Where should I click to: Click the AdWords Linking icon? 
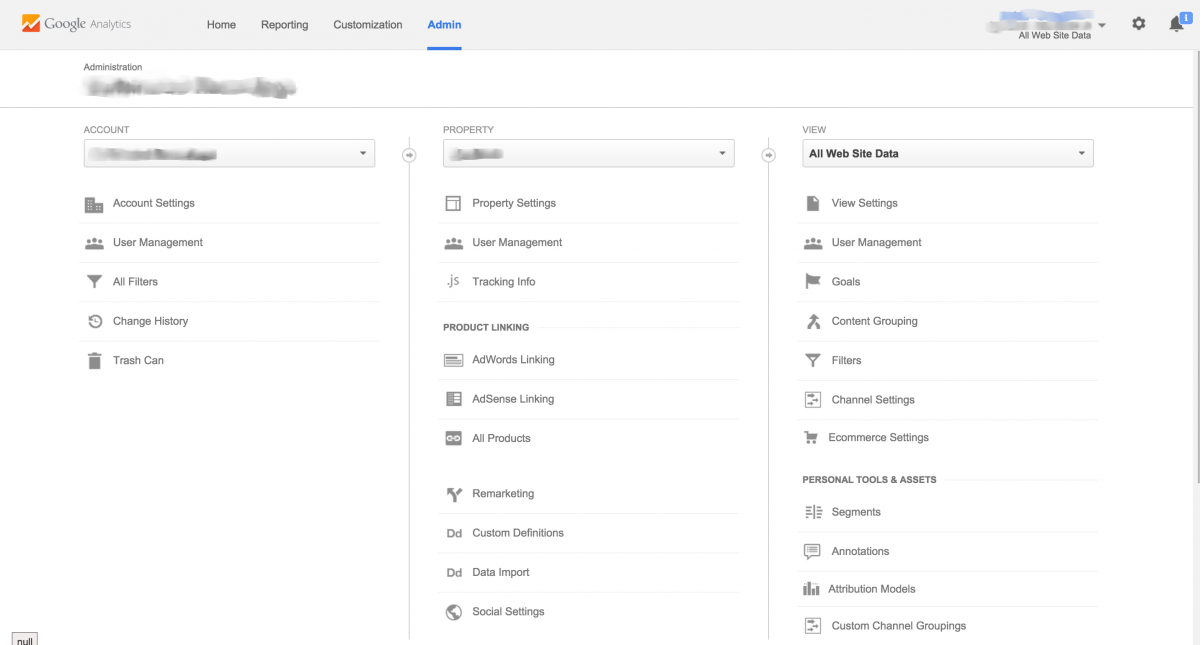point(453,360)
